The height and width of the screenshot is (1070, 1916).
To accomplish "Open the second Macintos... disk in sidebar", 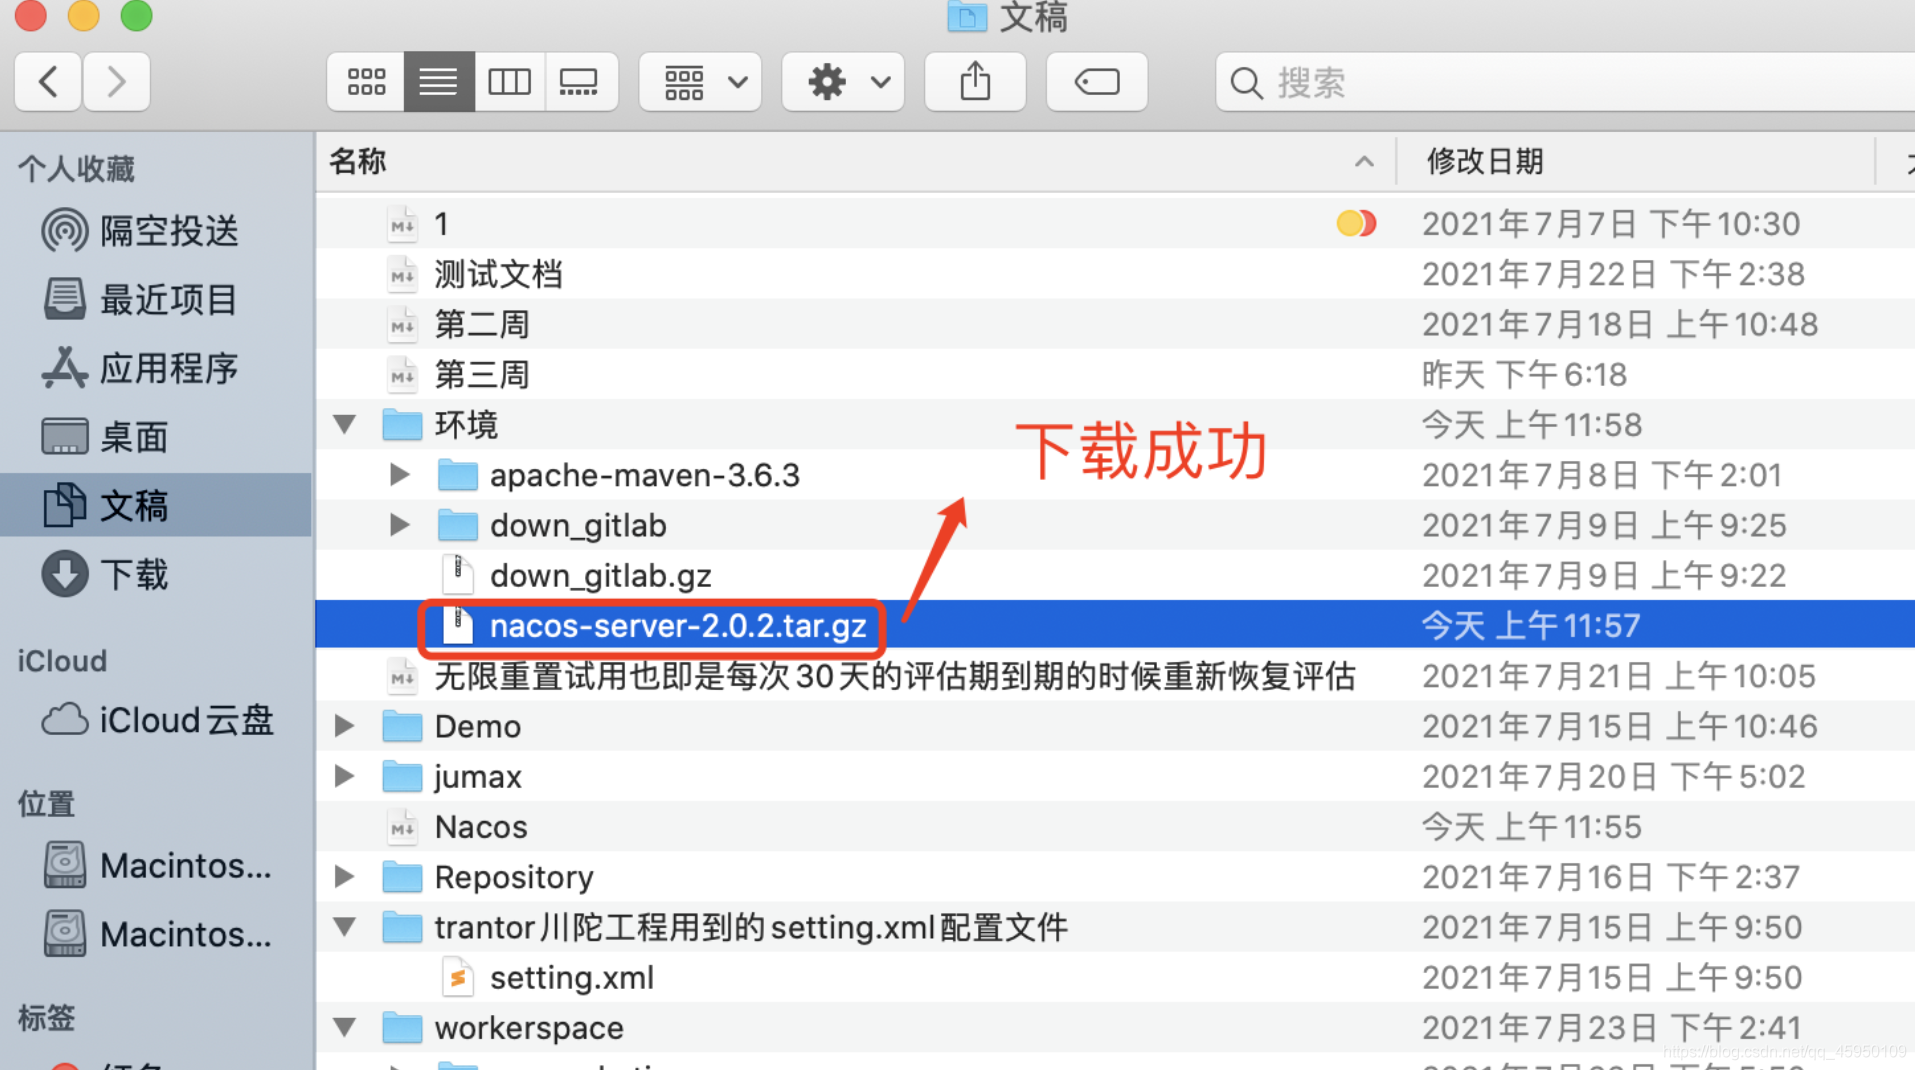I will 158,934.
